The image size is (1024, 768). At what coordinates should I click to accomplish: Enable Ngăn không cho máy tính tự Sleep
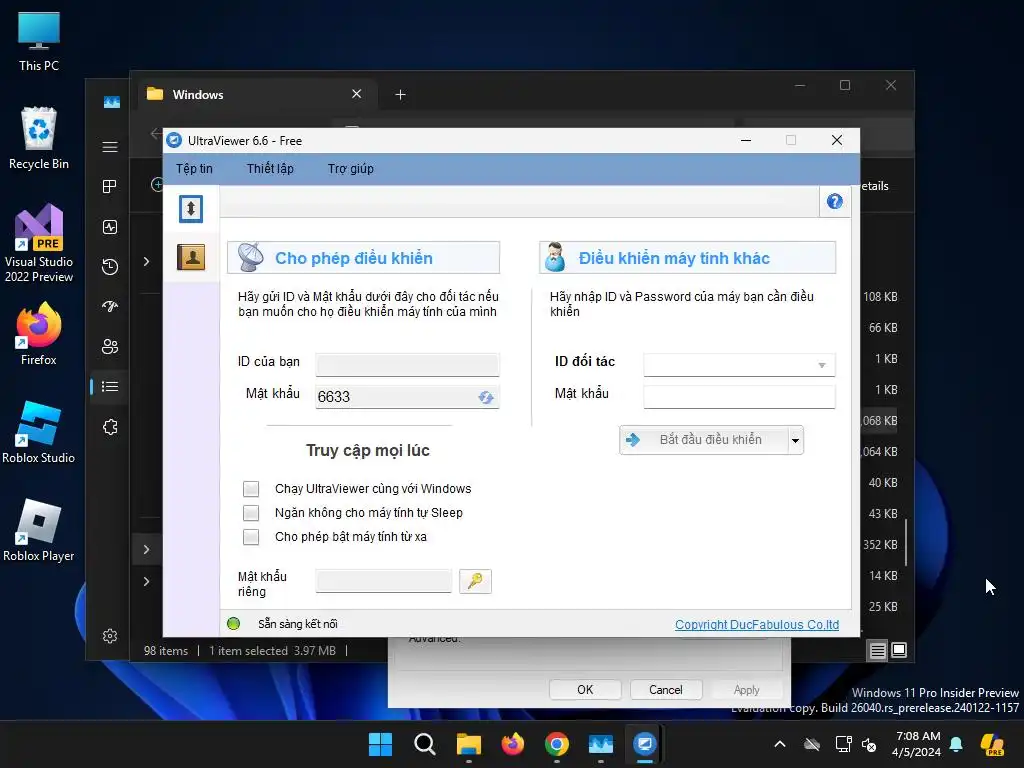tap(251, 513)
